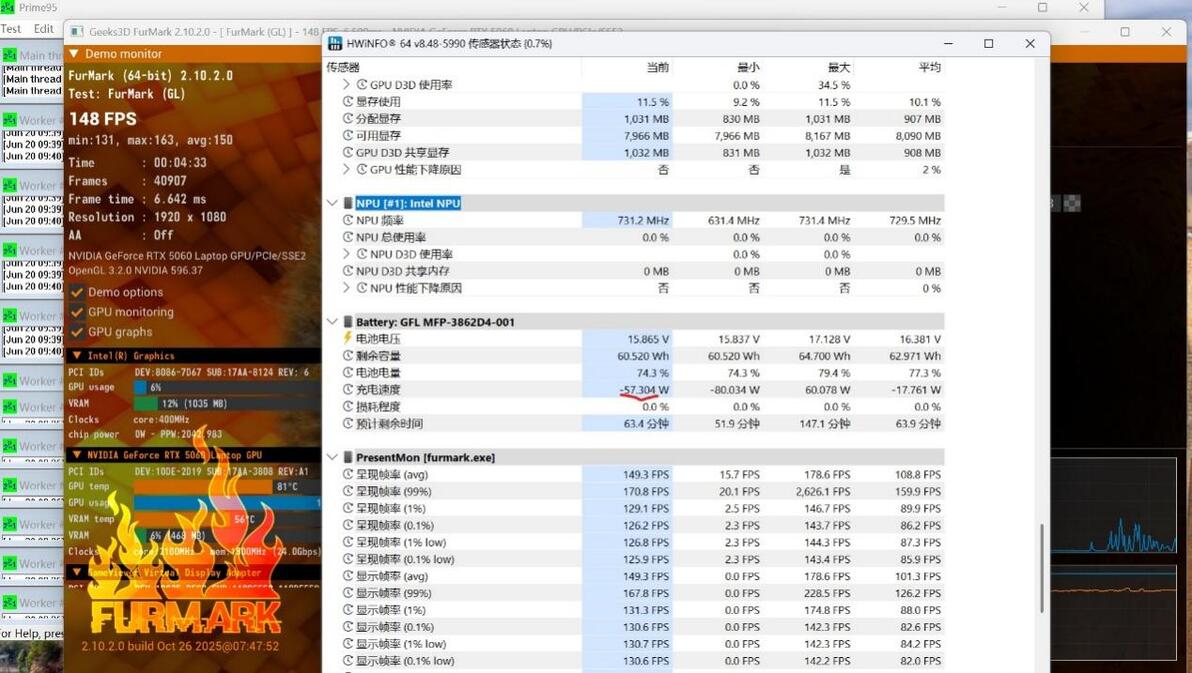Image resolution: width=1192 pixels, height=673 pixels.
Task: Click the clock icon beside 显存使用
Action: (x=348, y=102)
